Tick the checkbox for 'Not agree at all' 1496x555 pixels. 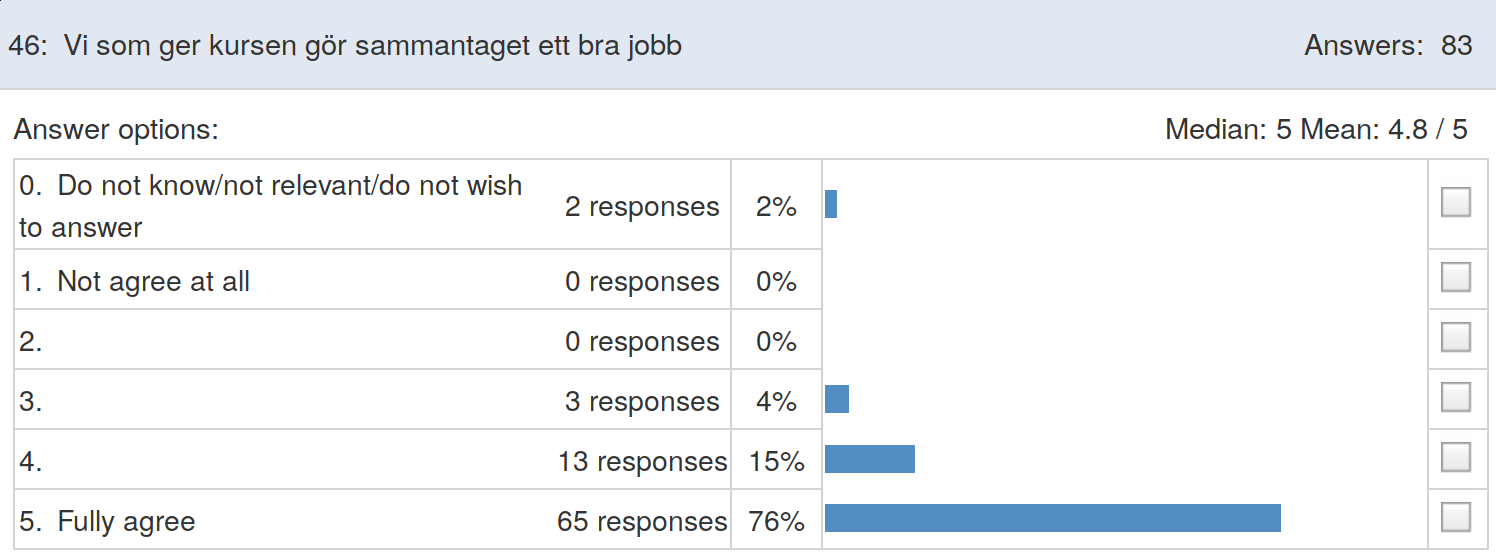1455,277
